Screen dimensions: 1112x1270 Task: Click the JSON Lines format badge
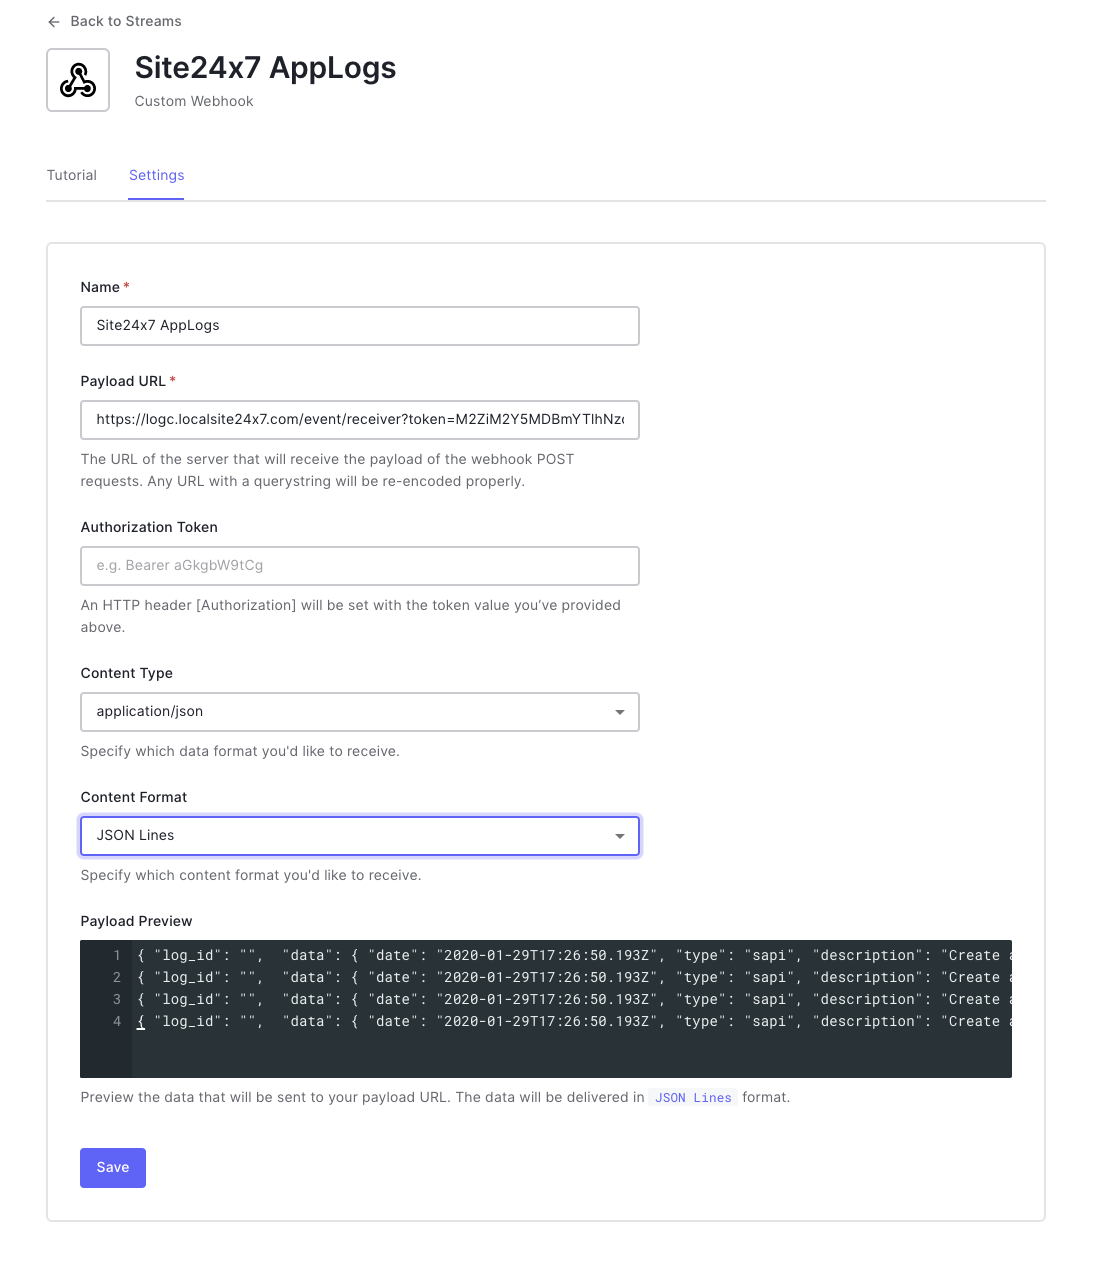[692, 1097]
